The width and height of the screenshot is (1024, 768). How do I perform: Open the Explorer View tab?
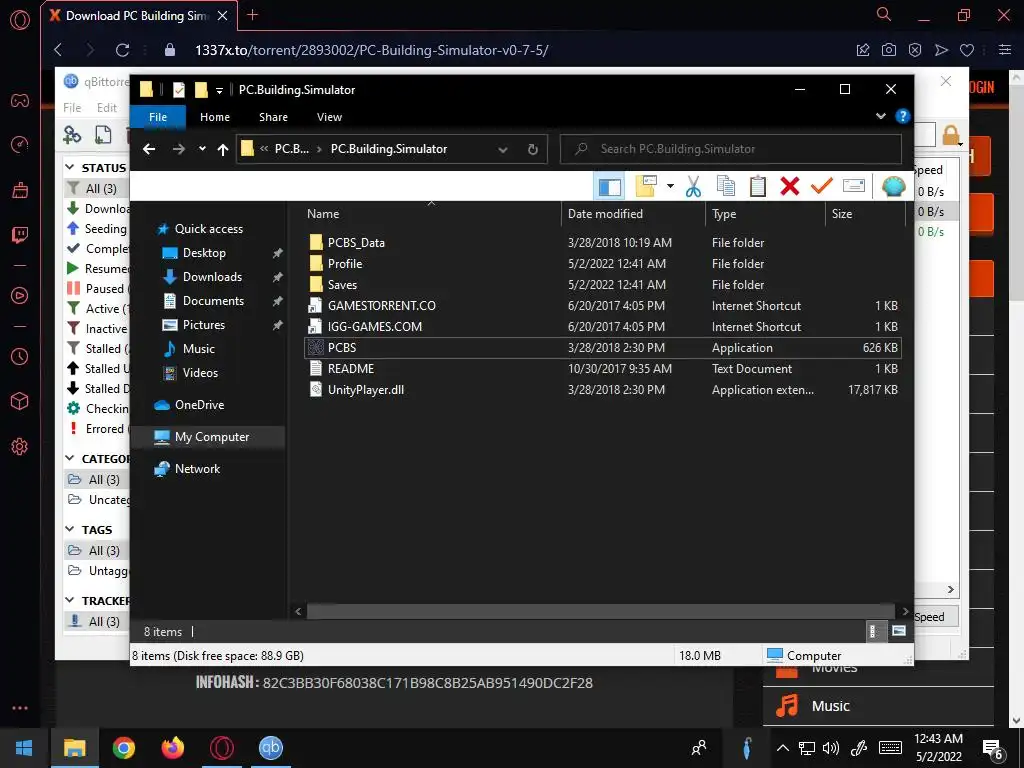pos(329,117)
